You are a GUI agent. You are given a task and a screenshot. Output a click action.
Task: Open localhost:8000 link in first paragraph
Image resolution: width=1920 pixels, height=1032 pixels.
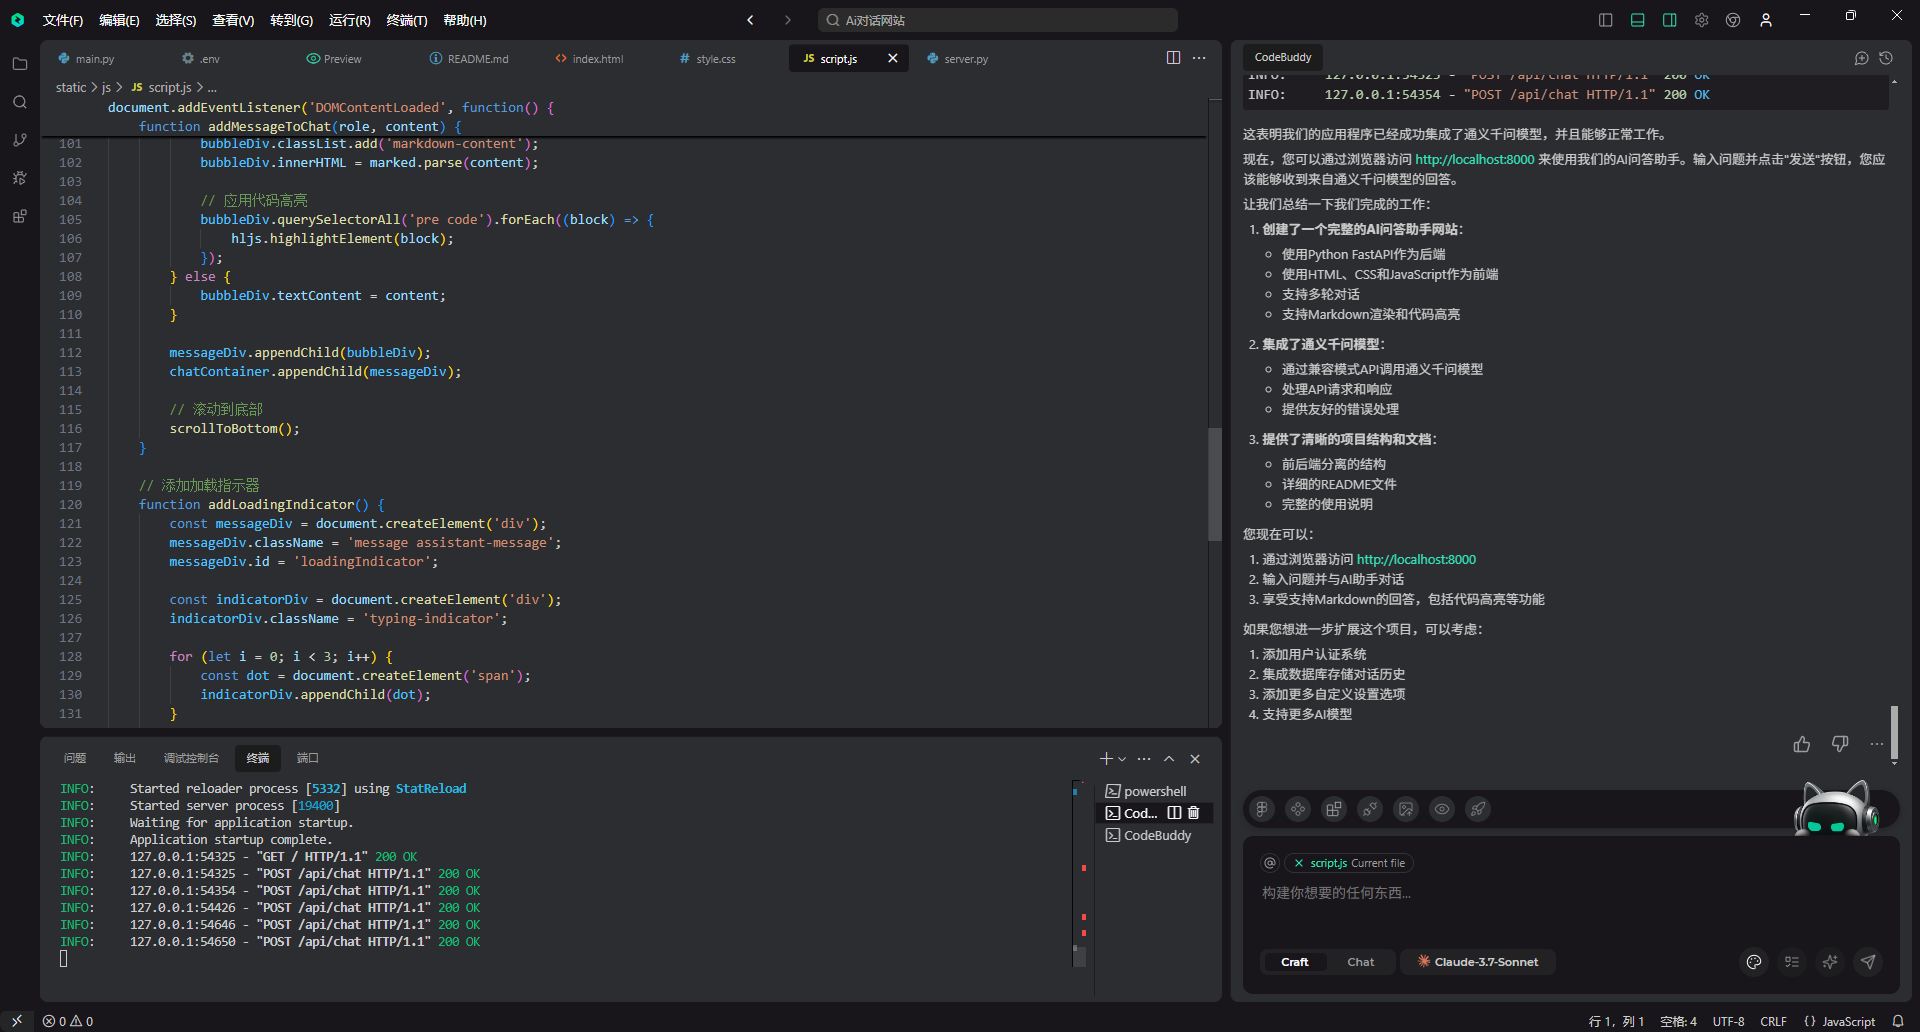tap(1474, 159)
